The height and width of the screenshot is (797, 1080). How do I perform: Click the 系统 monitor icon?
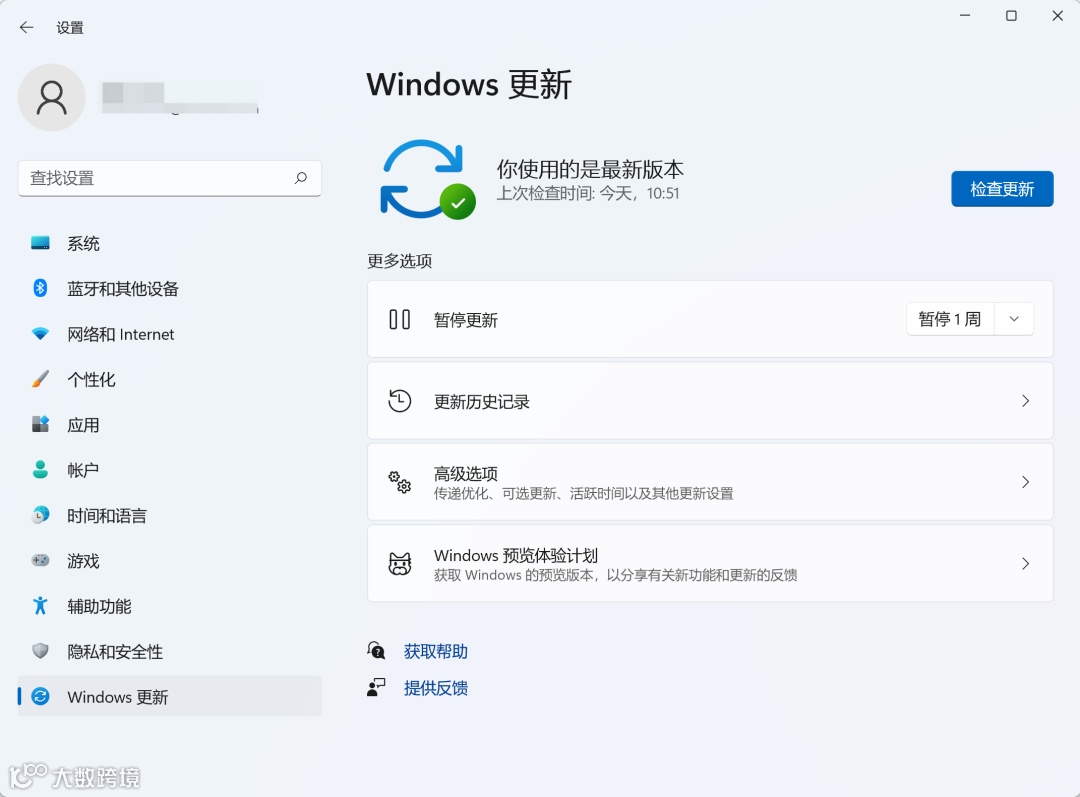click(41, 243)
